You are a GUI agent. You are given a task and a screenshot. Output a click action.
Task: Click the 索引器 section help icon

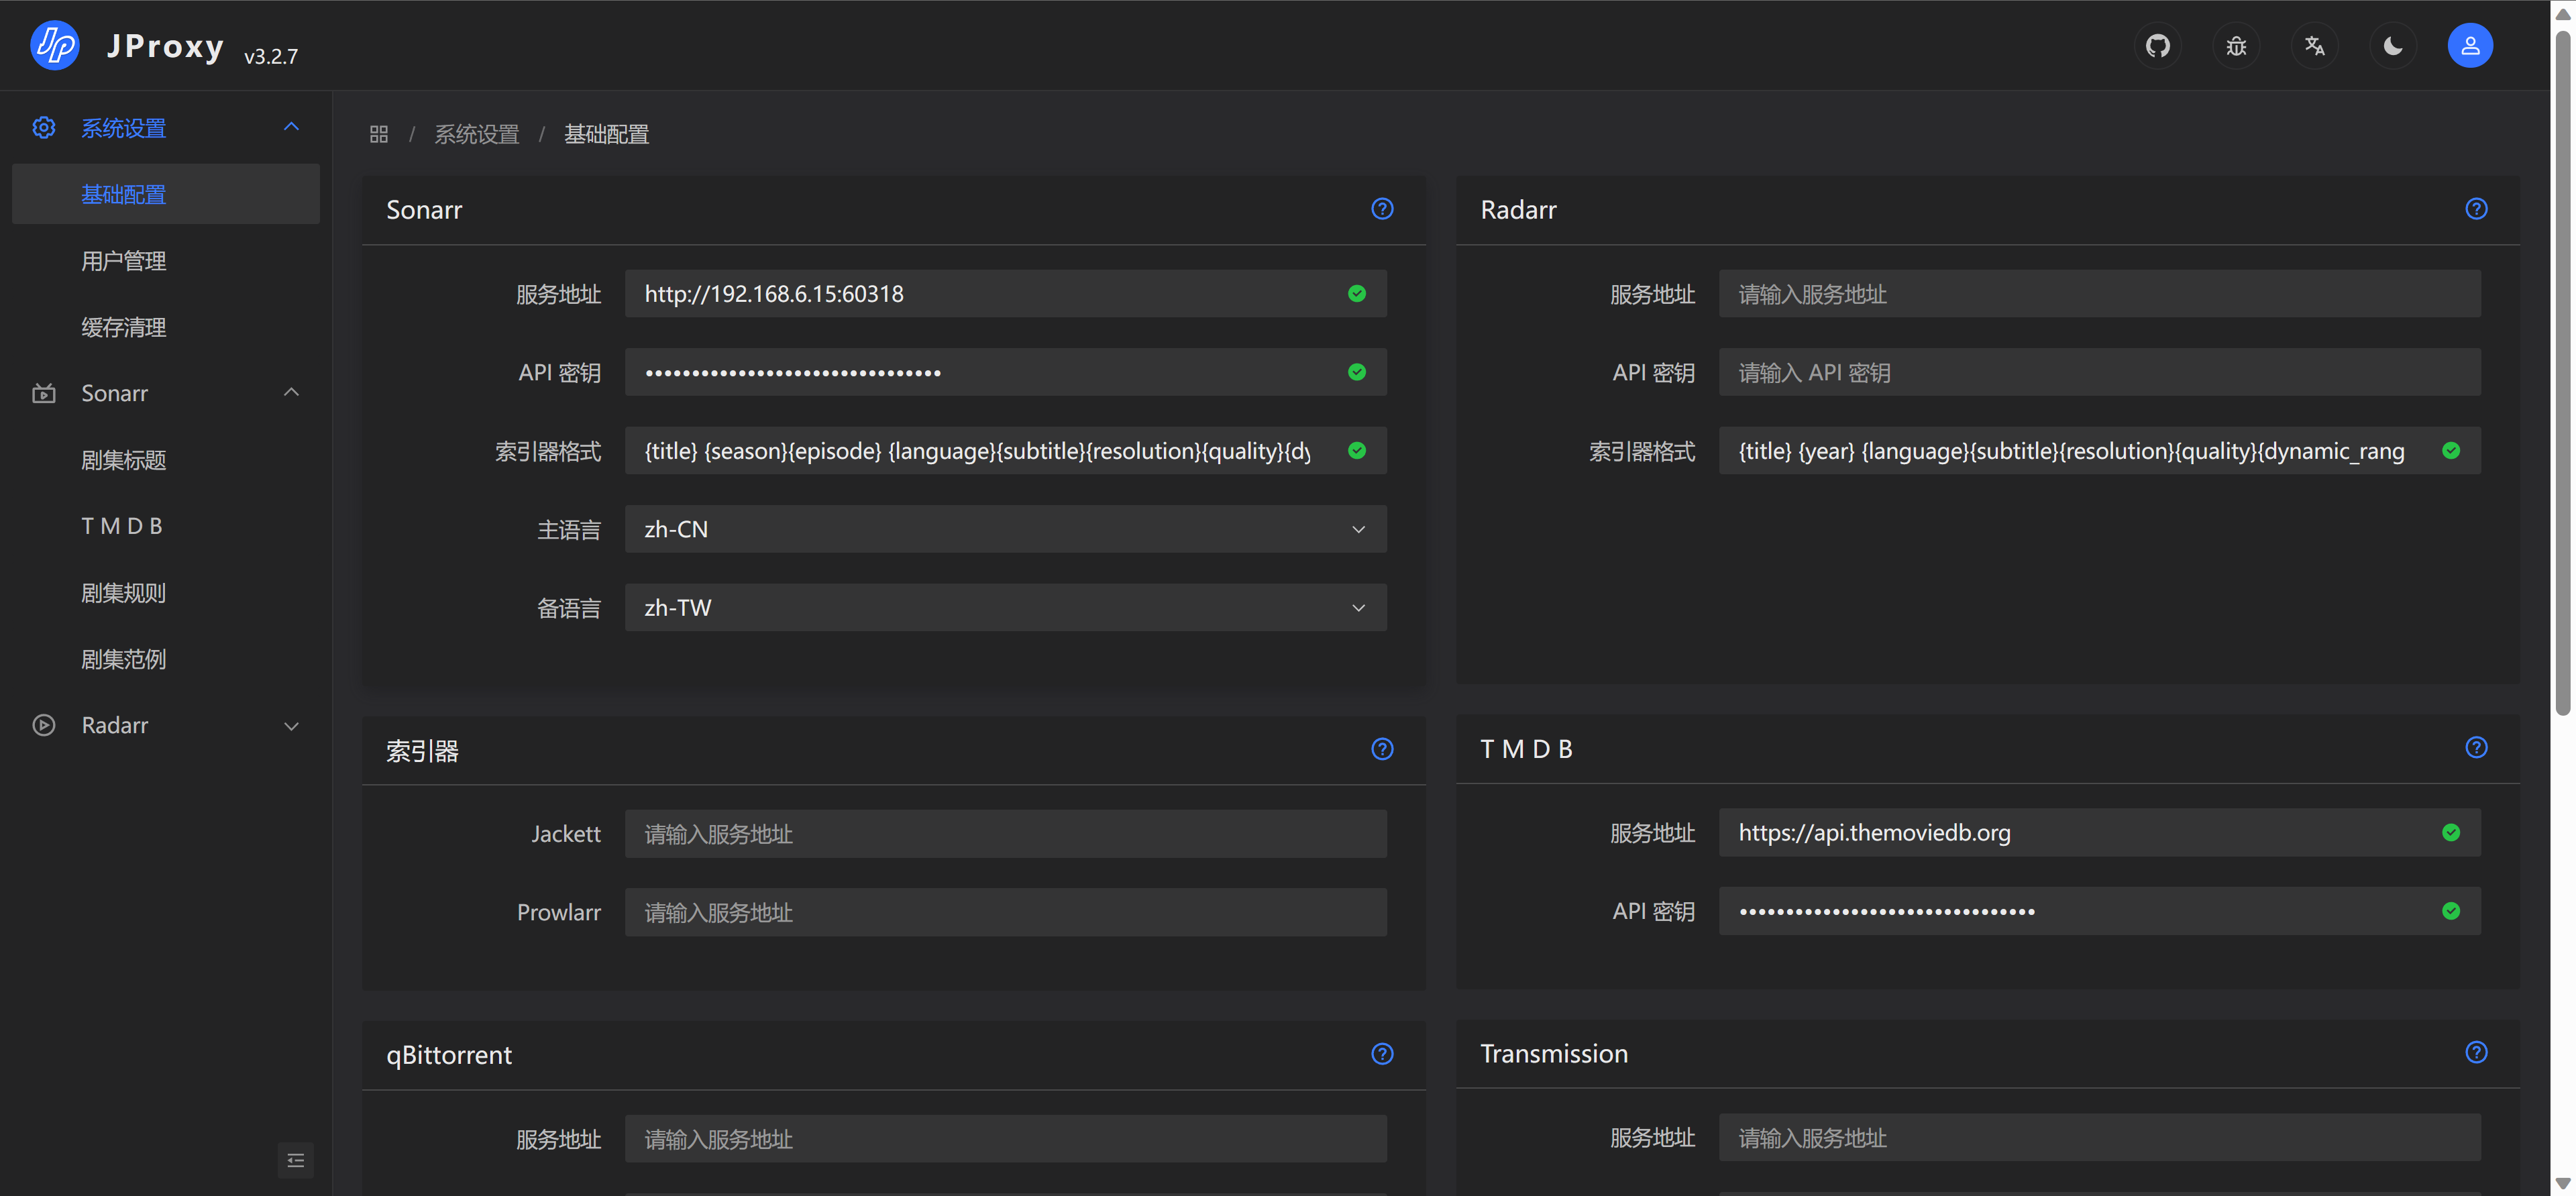pos(1382,748)
